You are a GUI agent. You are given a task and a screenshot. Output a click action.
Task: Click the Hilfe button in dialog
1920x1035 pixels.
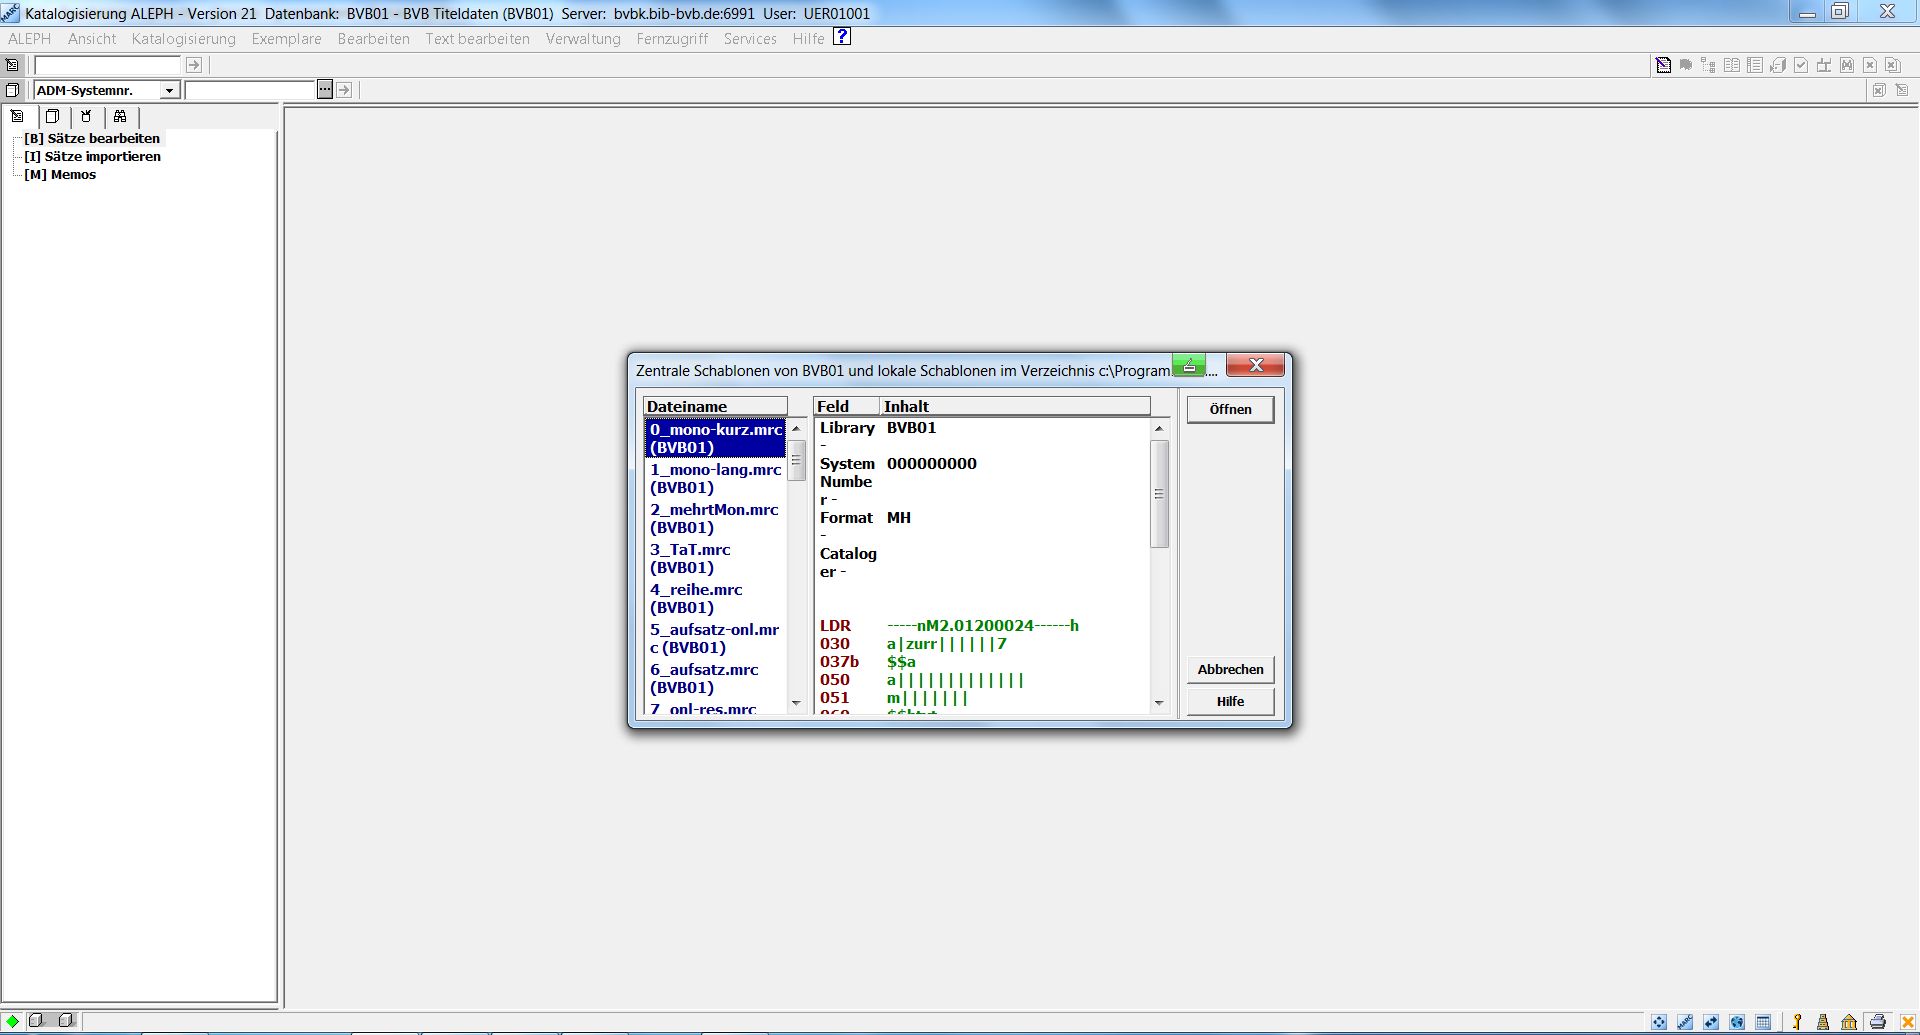[x=1230, y=701]
